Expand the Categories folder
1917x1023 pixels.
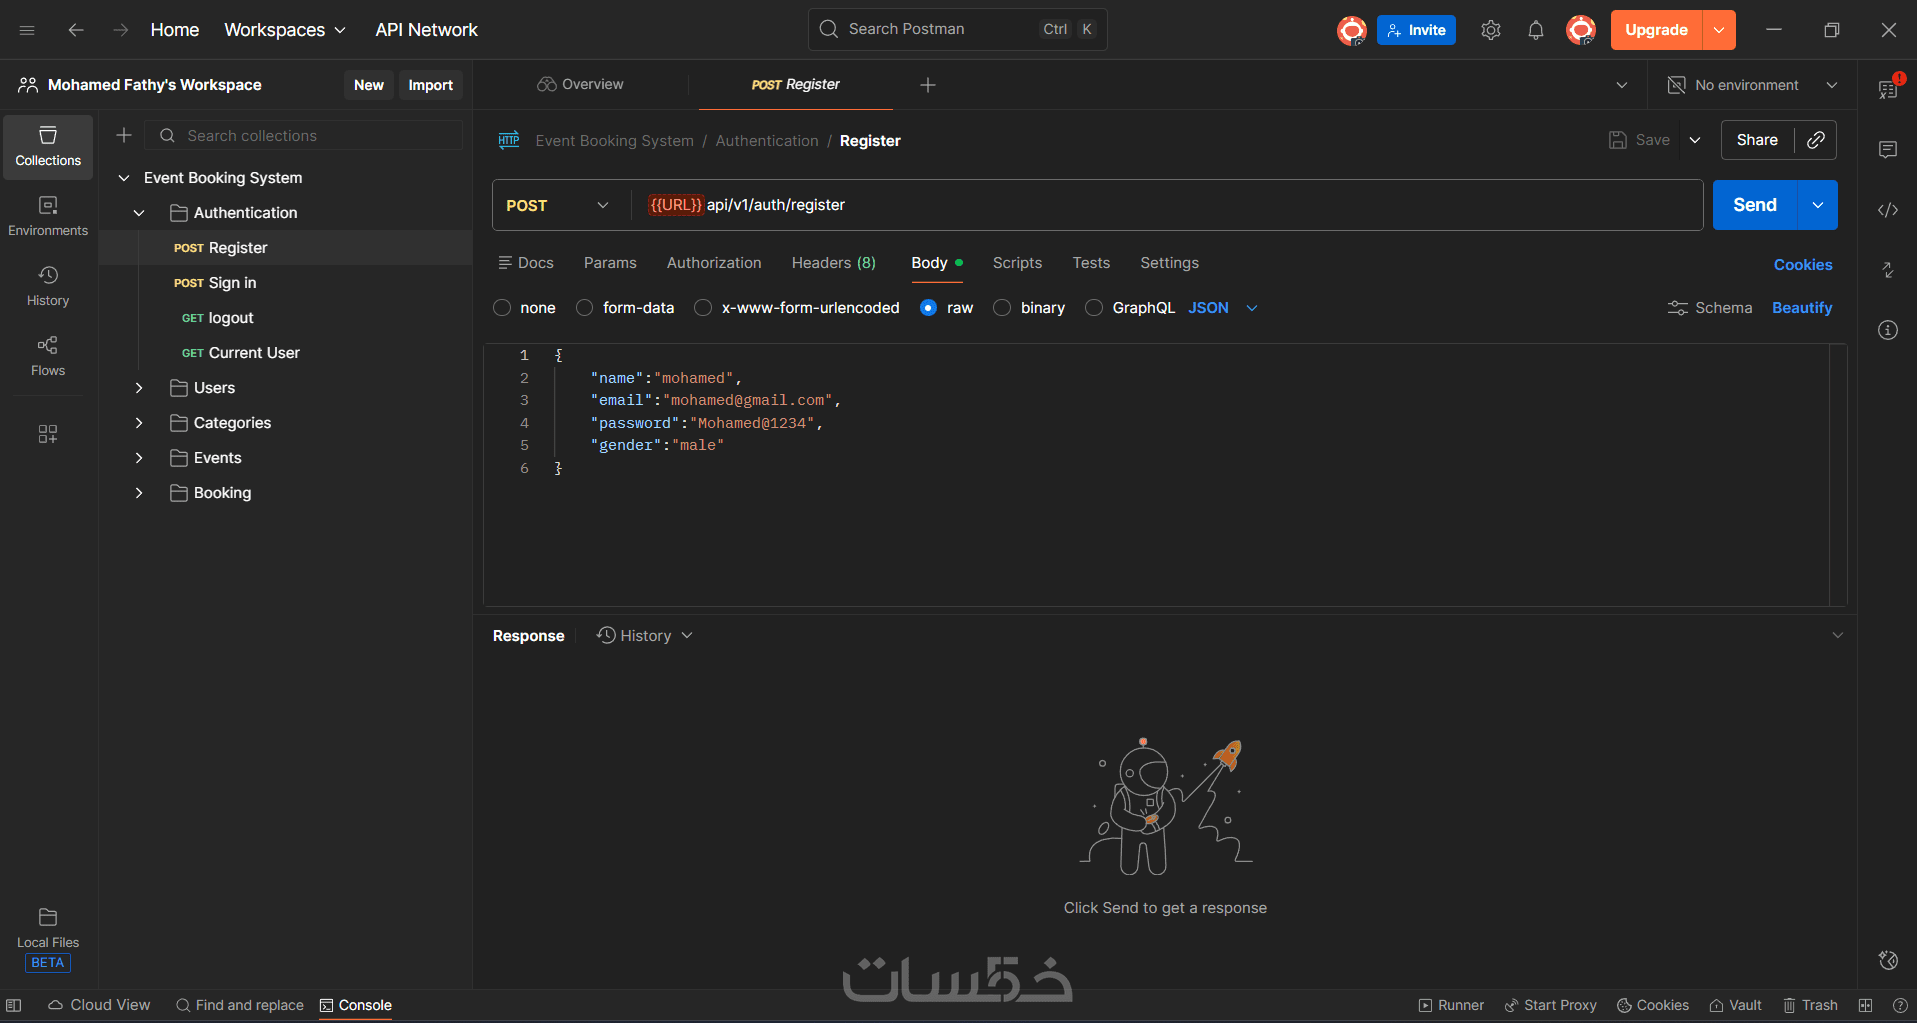point(139,423)
